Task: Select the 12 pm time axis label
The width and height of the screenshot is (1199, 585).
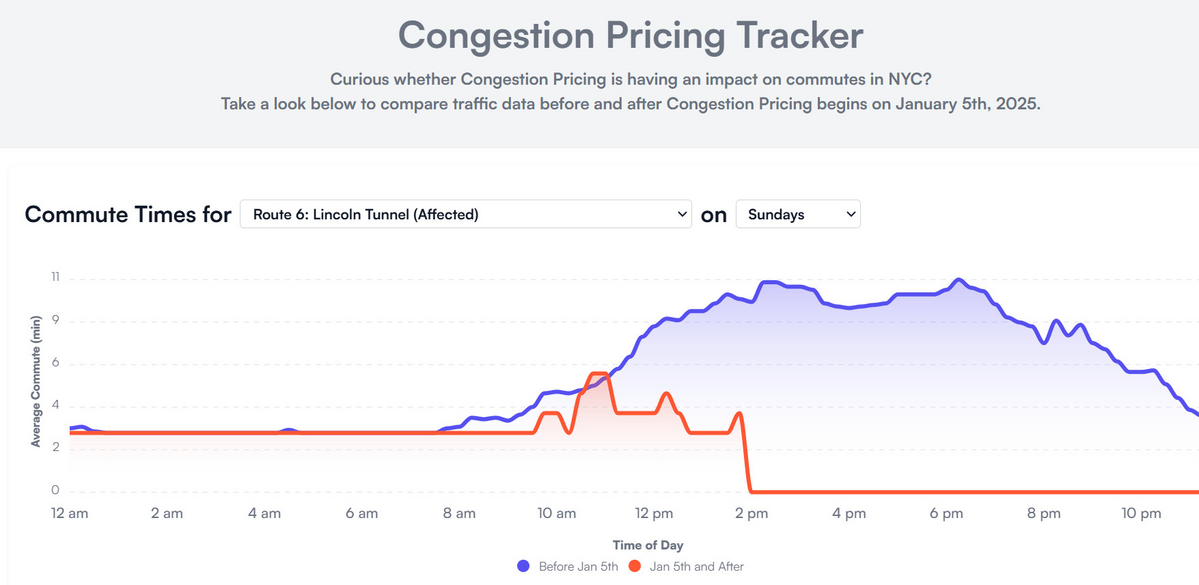Action: pos(654,514)
